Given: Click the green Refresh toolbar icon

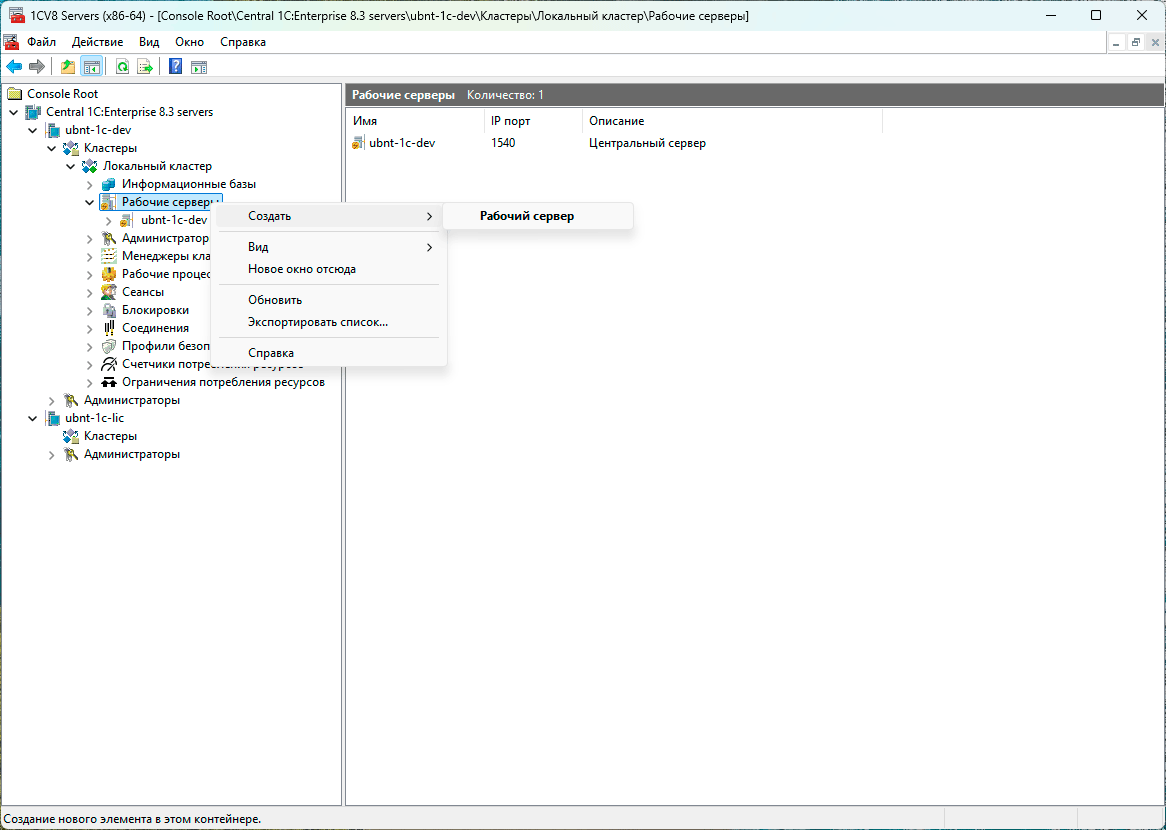Looking at the screenshot, I should tap(122, 67).
